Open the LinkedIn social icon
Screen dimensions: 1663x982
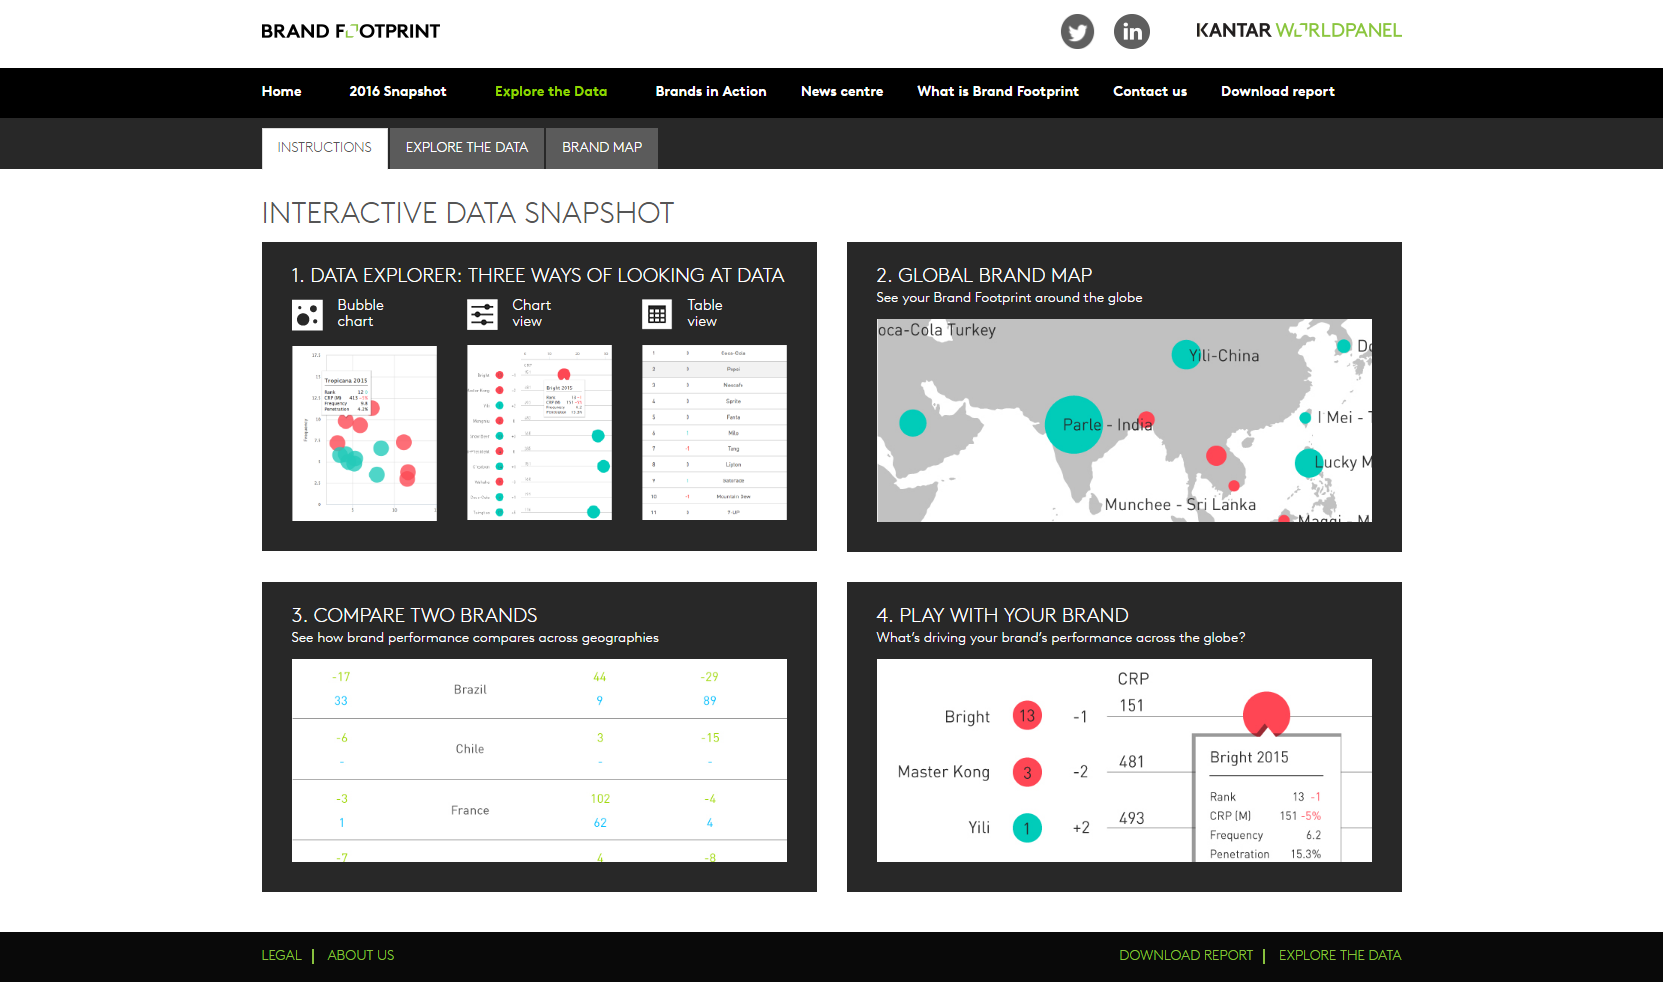(1132, 31)
